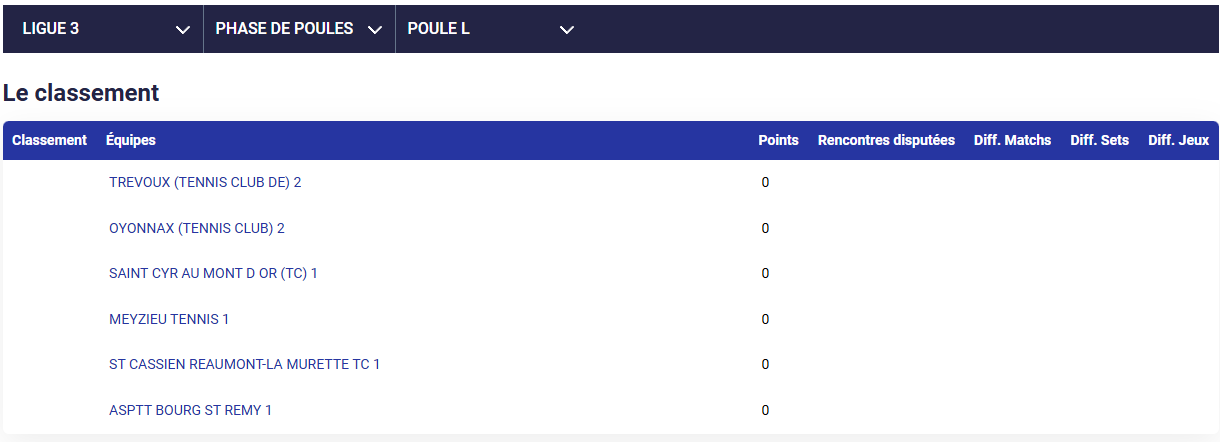Open TREVOUX (TENNIS CLUB DE) 2 team link

[205, 183]
